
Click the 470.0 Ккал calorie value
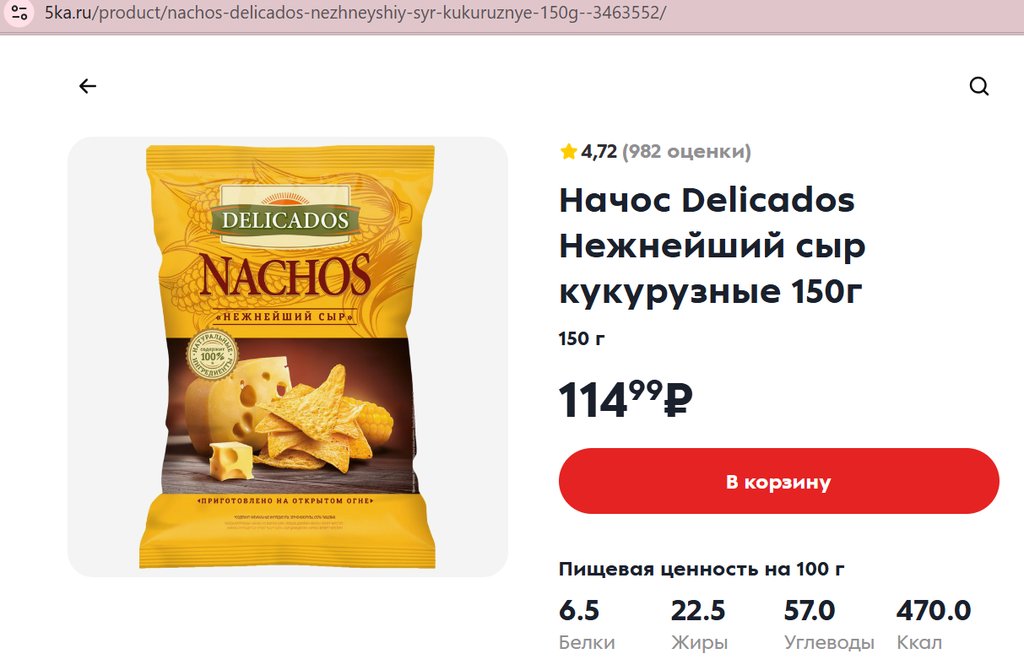[933, 624]
